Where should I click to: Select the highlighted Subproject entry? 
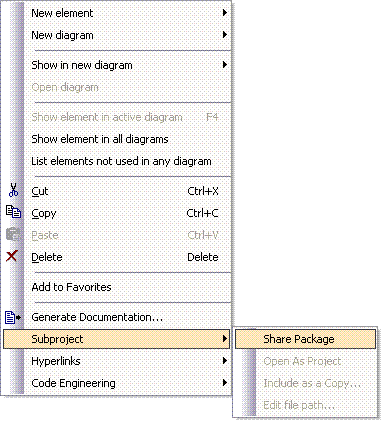(x=117, y=339)
